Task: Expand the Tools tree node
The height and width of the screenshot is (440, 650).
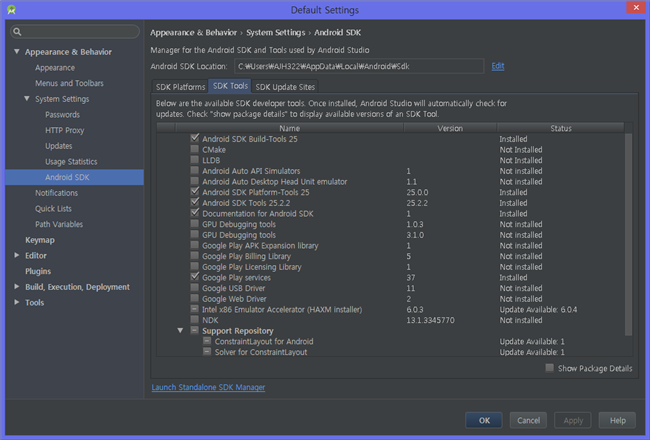Action: (17, 302)
